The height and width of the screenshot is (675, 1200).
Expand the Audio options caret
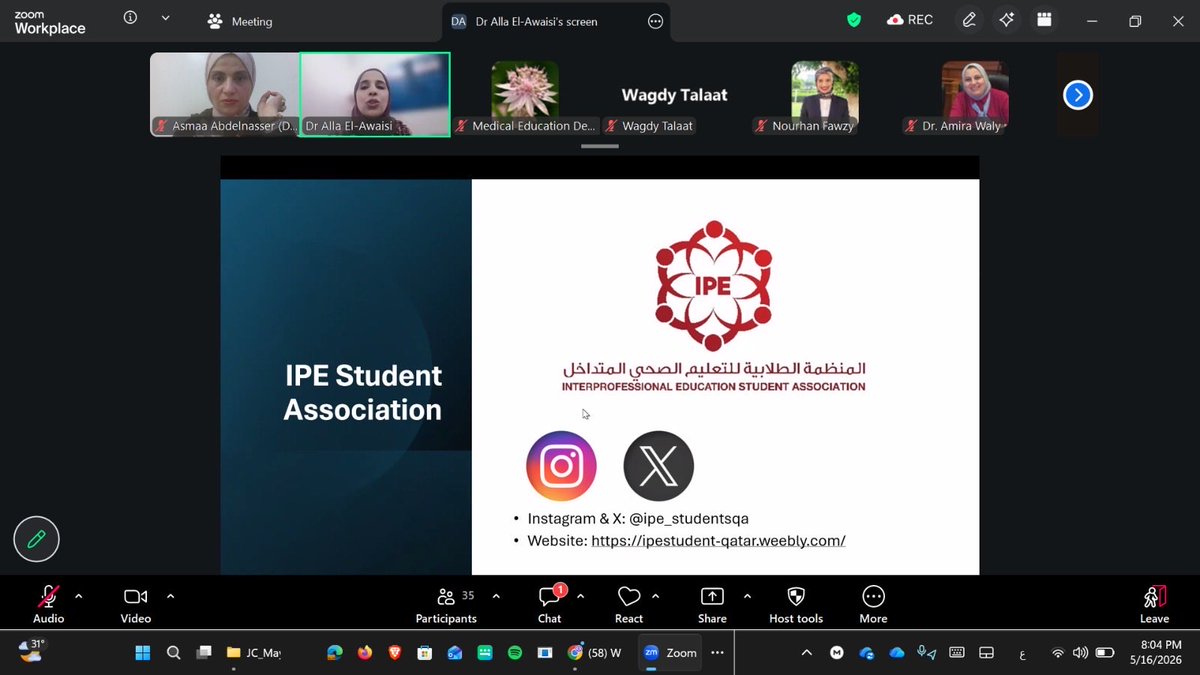pyautogui.click(x=79, y=596)
